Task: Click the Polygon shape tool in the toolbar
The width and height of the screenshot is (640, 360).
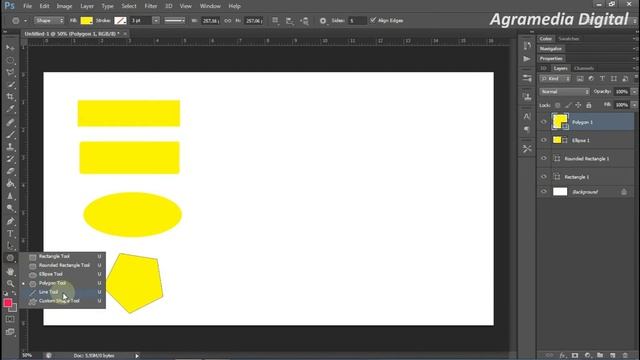Action: 10,258
